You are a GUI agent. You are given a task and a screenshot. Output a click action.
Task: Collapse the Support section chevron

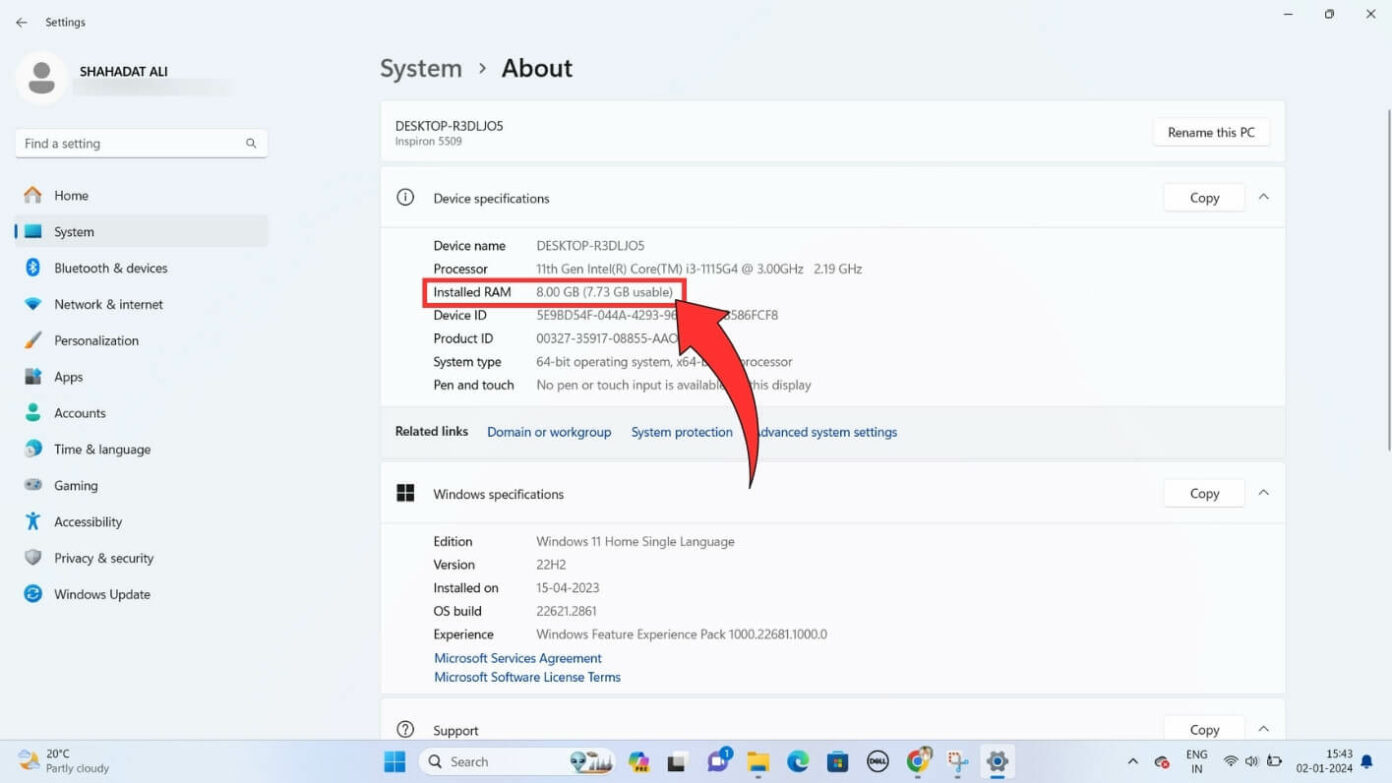pyautogui.click(x=1264, y=729)
